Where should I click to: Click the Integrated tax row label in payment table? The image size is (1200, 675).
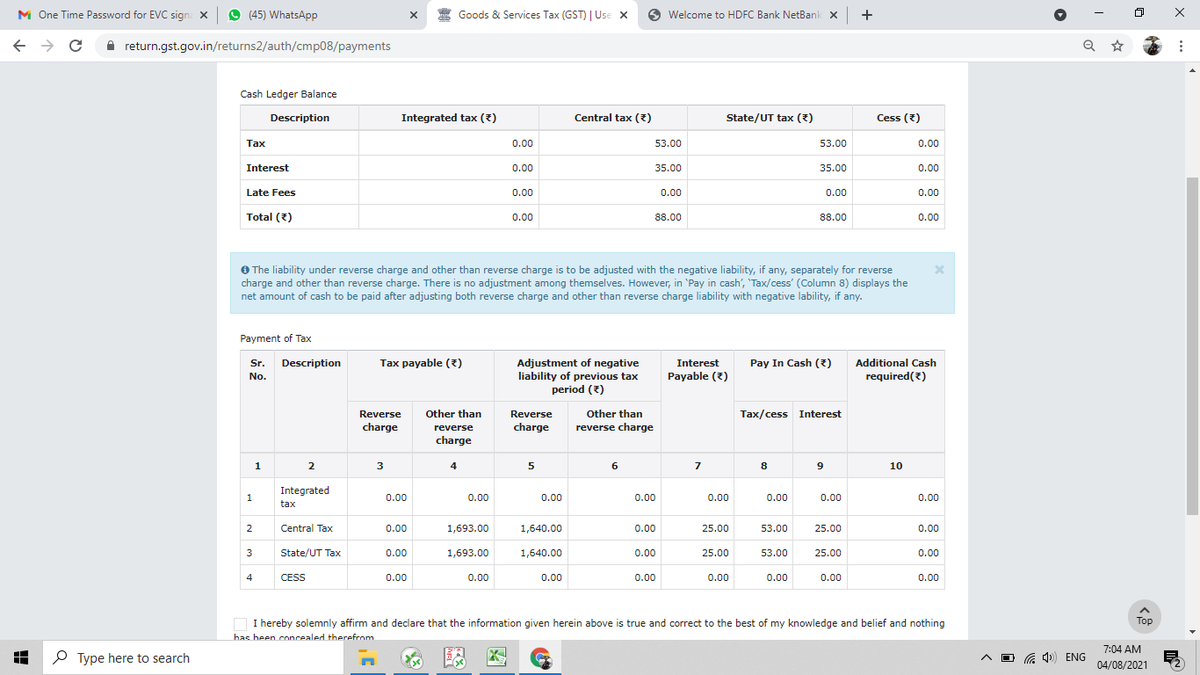tap(305, 497)
